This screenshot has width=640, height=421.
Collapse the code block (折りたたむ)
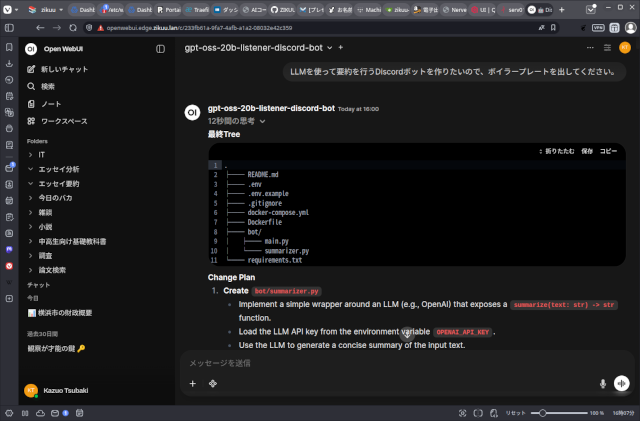tap(555, 151)
